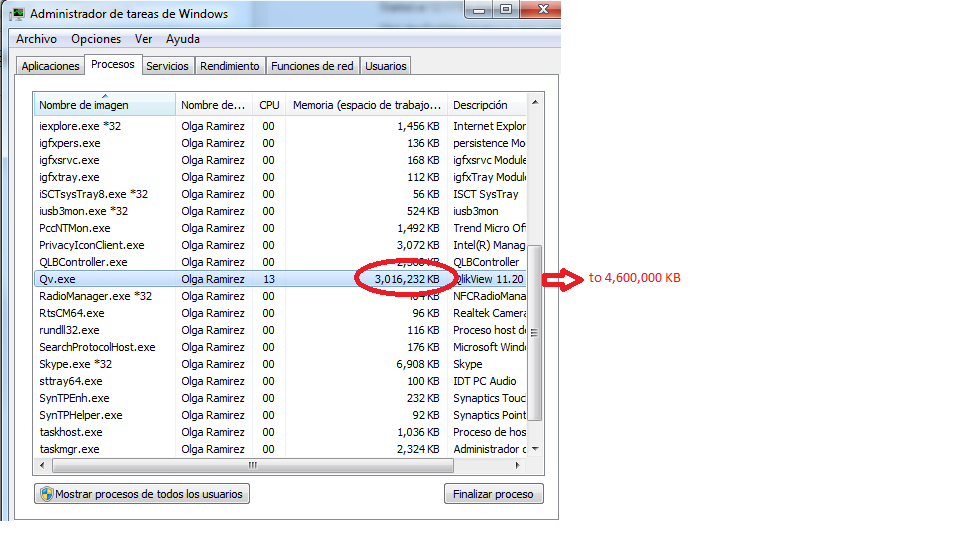
Task: Click the shield icon on Mostrar procesos button
Action: tap(47, 494)
